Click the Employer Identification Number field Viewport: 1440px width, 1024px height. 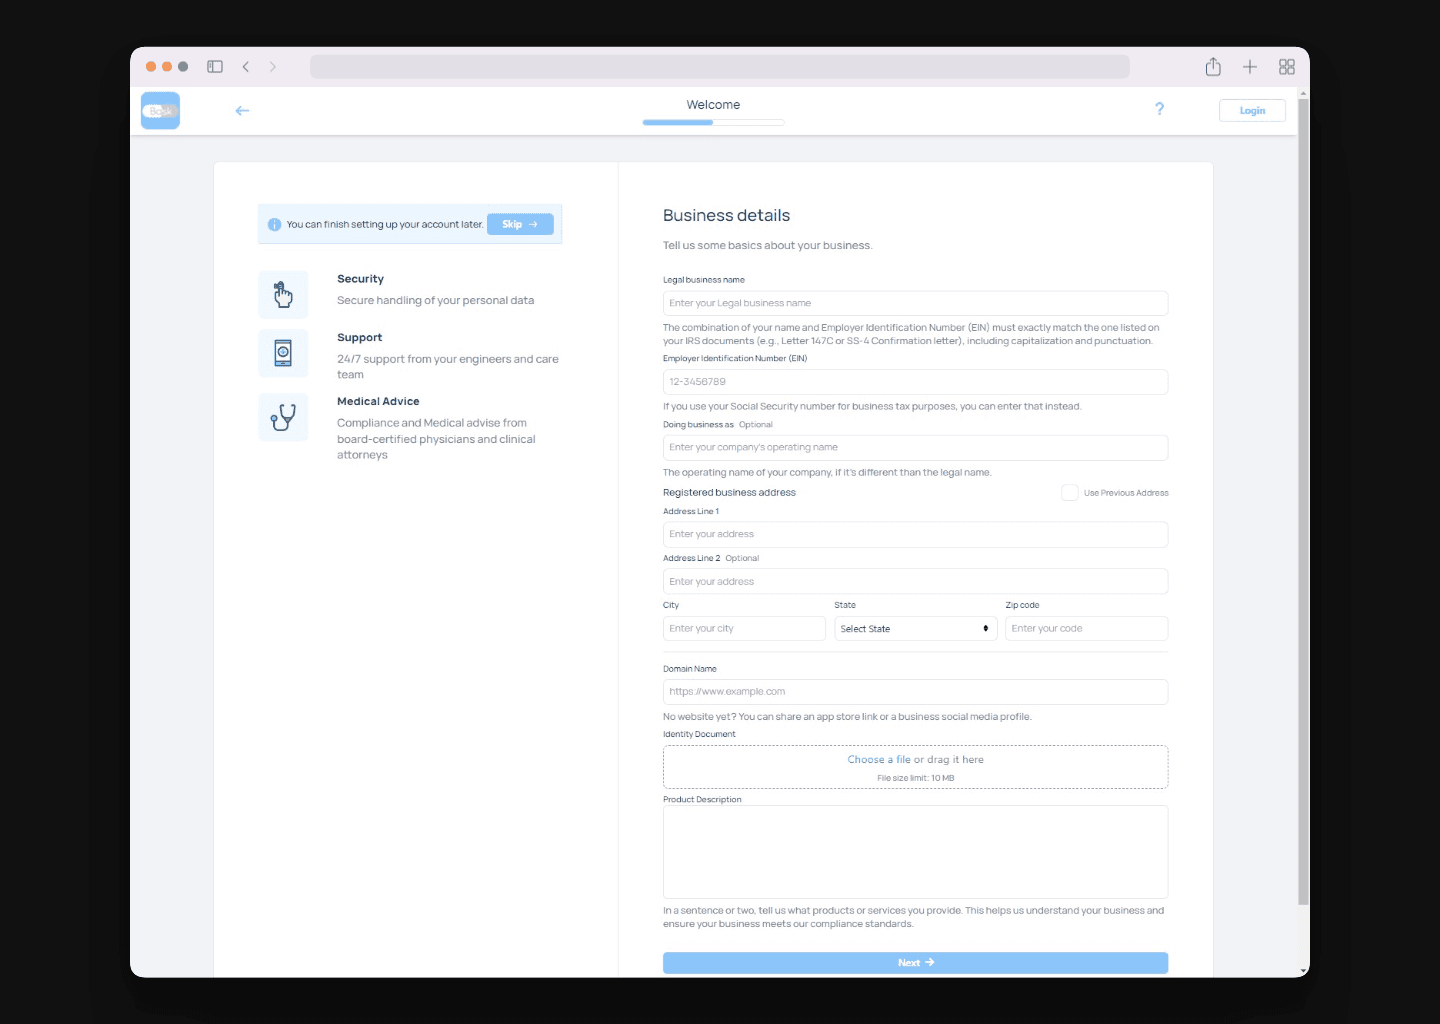[x=915, y=382]
